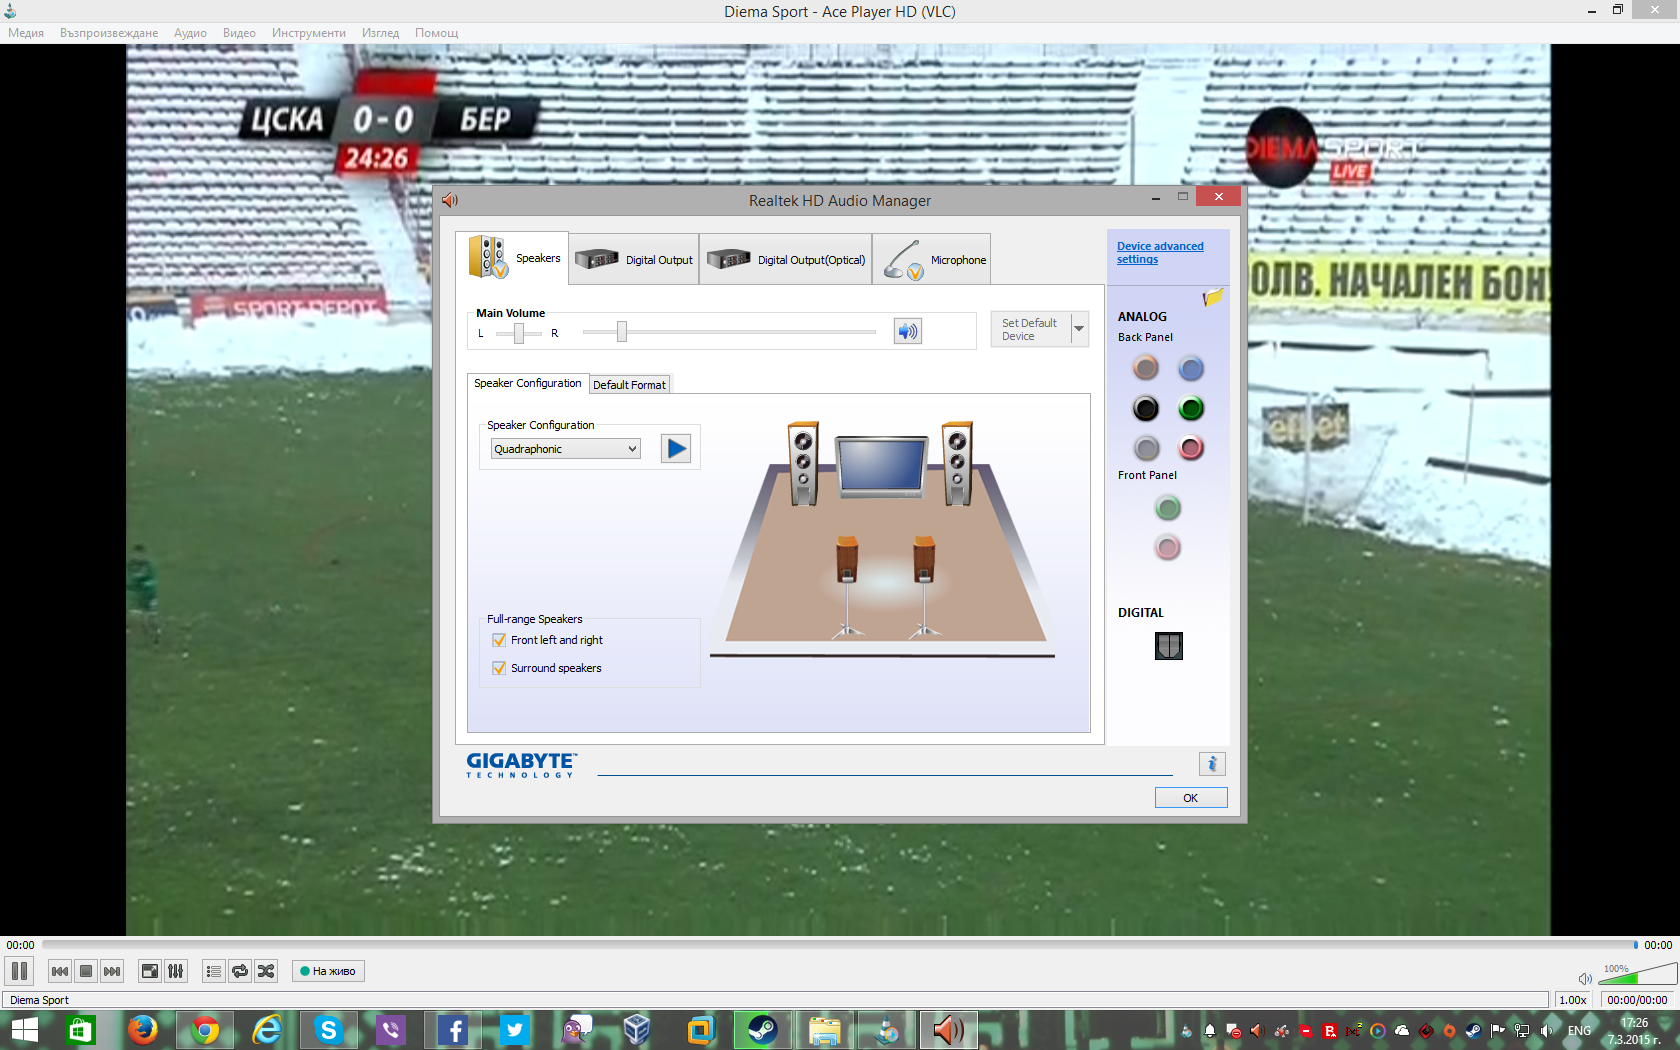This screenshot has width=1680, height=1050.
Task: Toggle the Front left and right checkbox
Action: click(499, 640)
